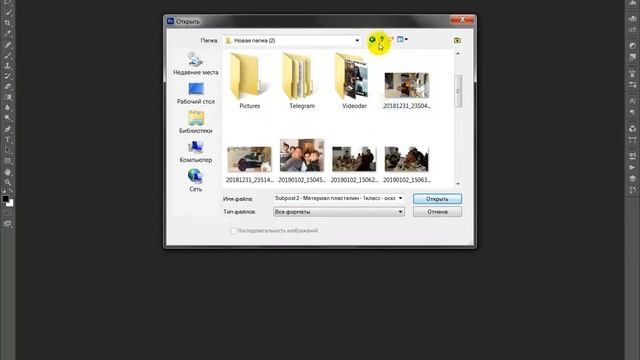This screenshot has height=360, width=640.
Task: Select the Clone Stamp tool
Action: [x=7, y=65]
